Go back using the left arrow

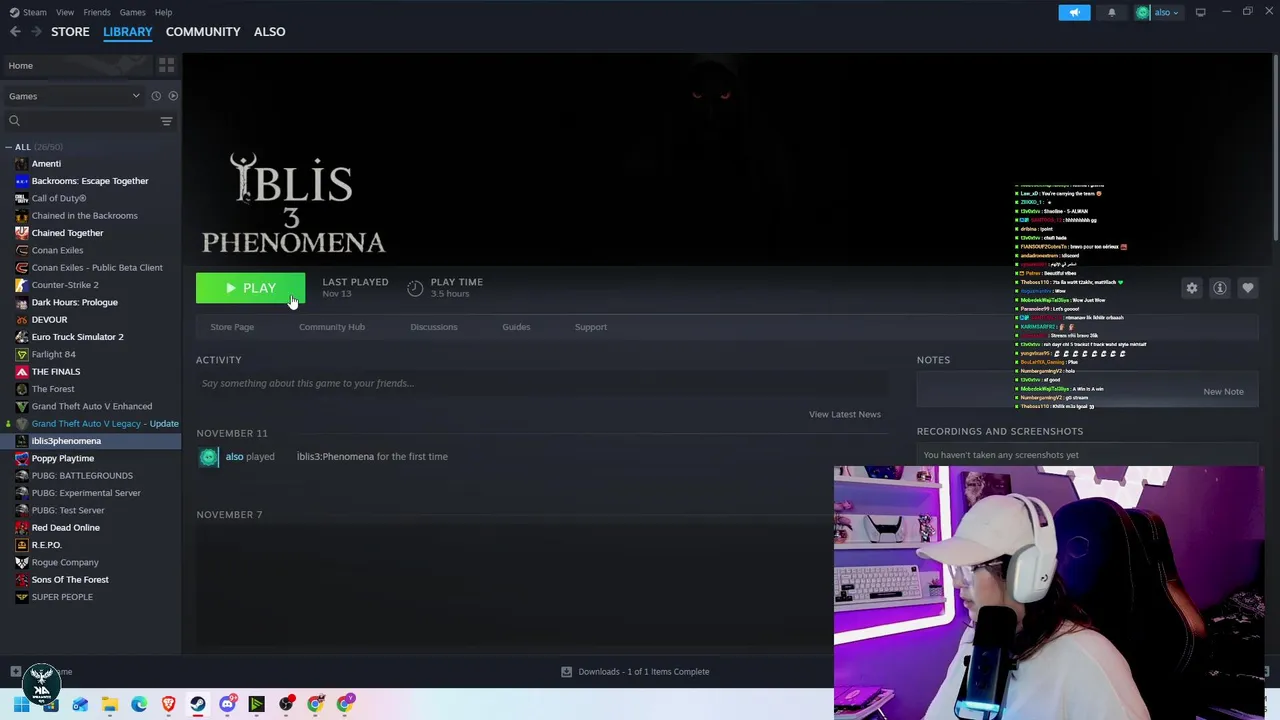(x=15, y=32)
